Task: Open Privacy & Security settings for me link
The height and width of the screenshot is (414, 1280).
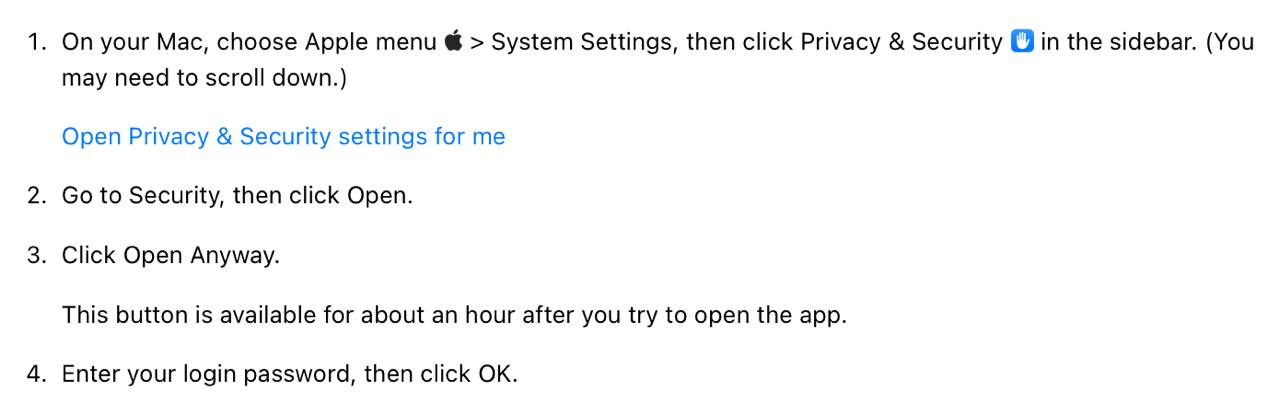Action: click(283, 136)
